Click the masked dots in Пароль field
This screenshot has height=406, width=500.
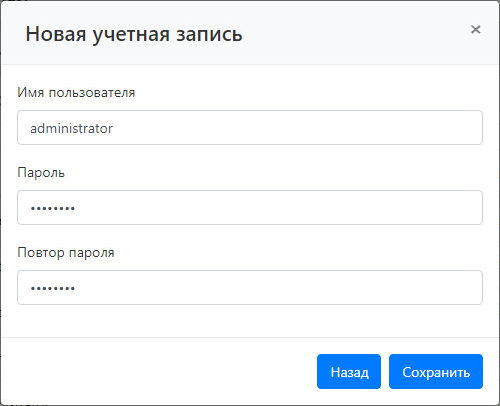click(53, 208)
